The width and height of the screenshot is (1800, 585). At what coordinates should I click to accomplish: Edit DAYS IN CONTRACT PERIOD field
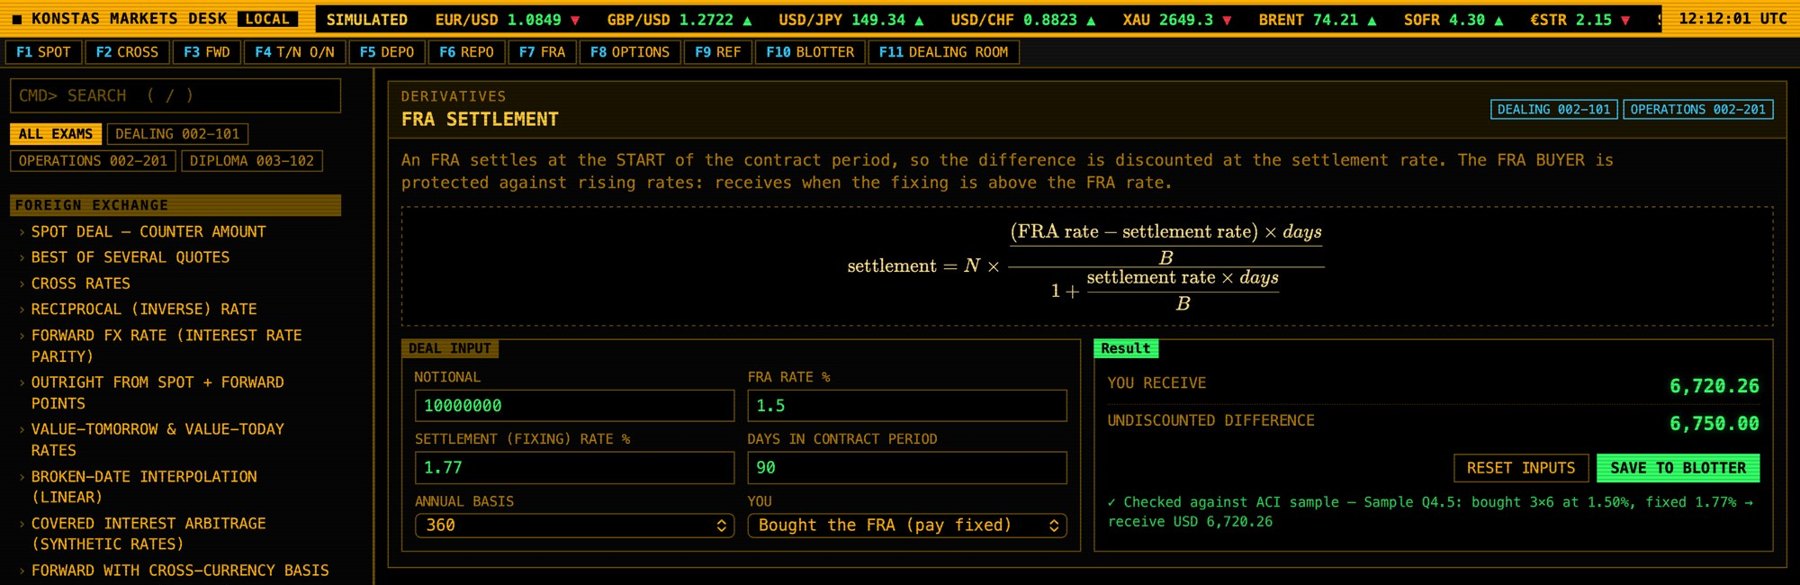click(907, 468)
